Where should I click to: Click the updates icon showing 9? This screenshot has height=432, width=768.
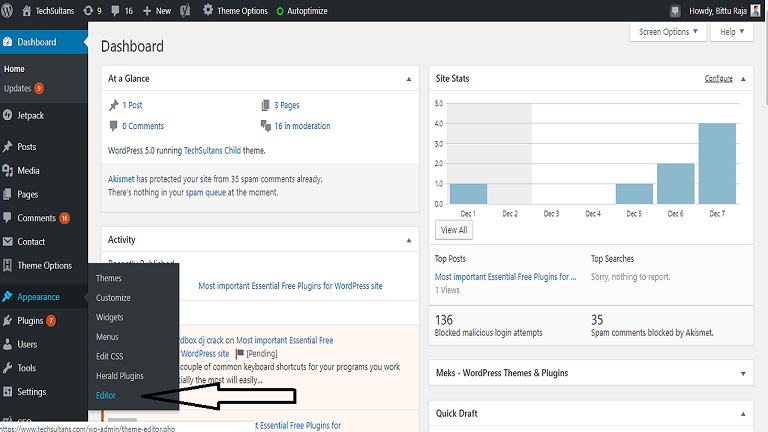88,11
